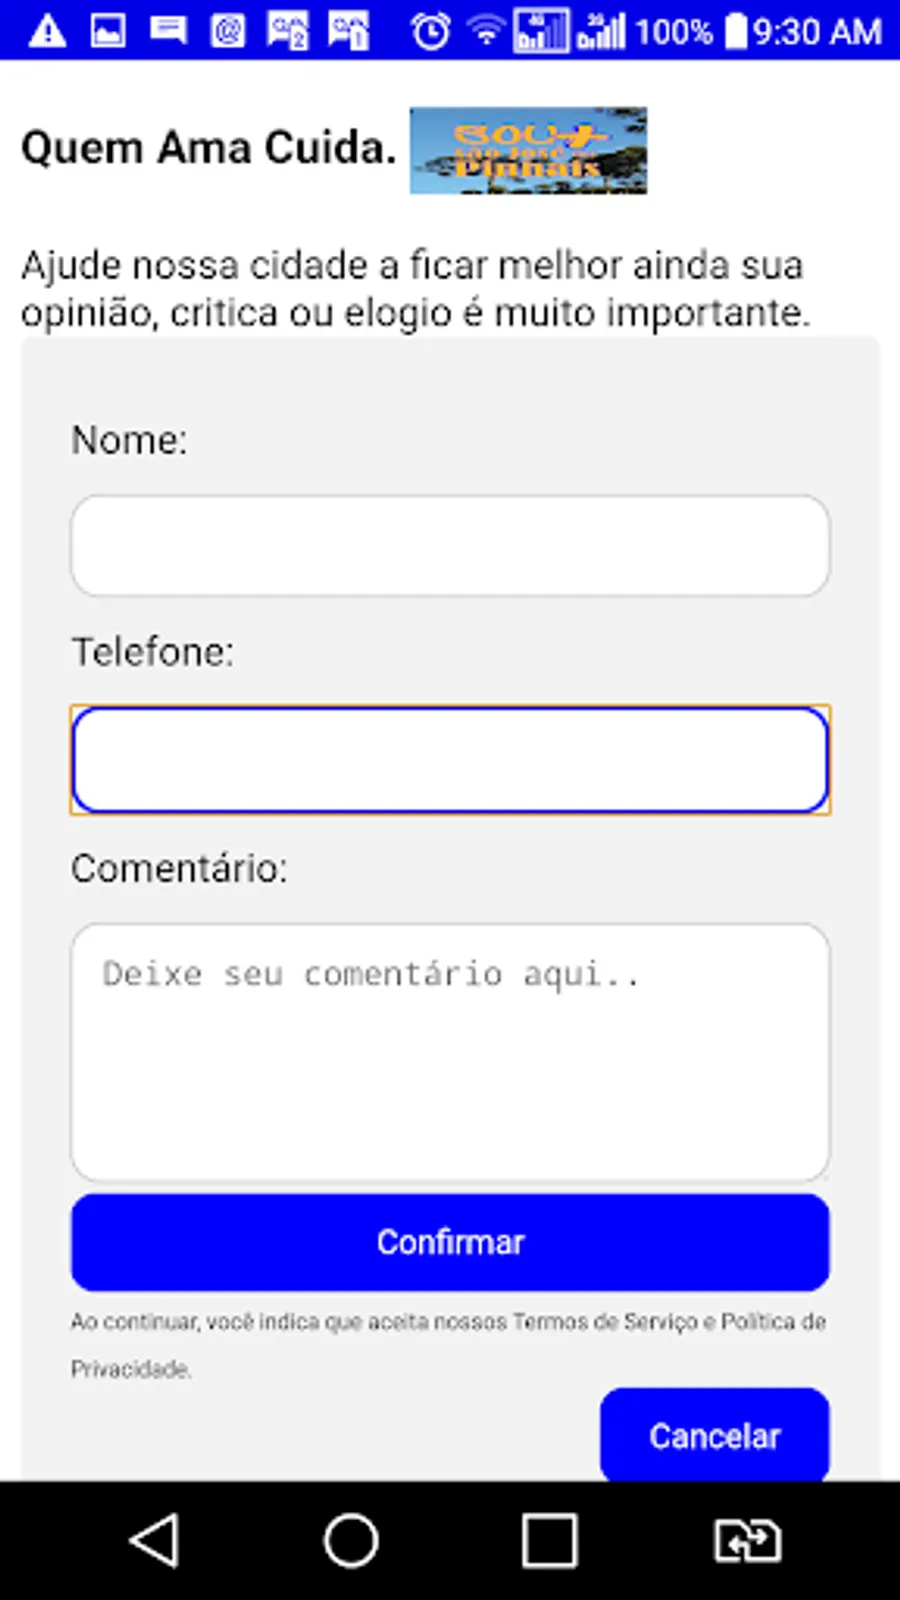Tap the alarm clock status icon
Screen dimensions: 900x1600
click(x=431, y=31)
